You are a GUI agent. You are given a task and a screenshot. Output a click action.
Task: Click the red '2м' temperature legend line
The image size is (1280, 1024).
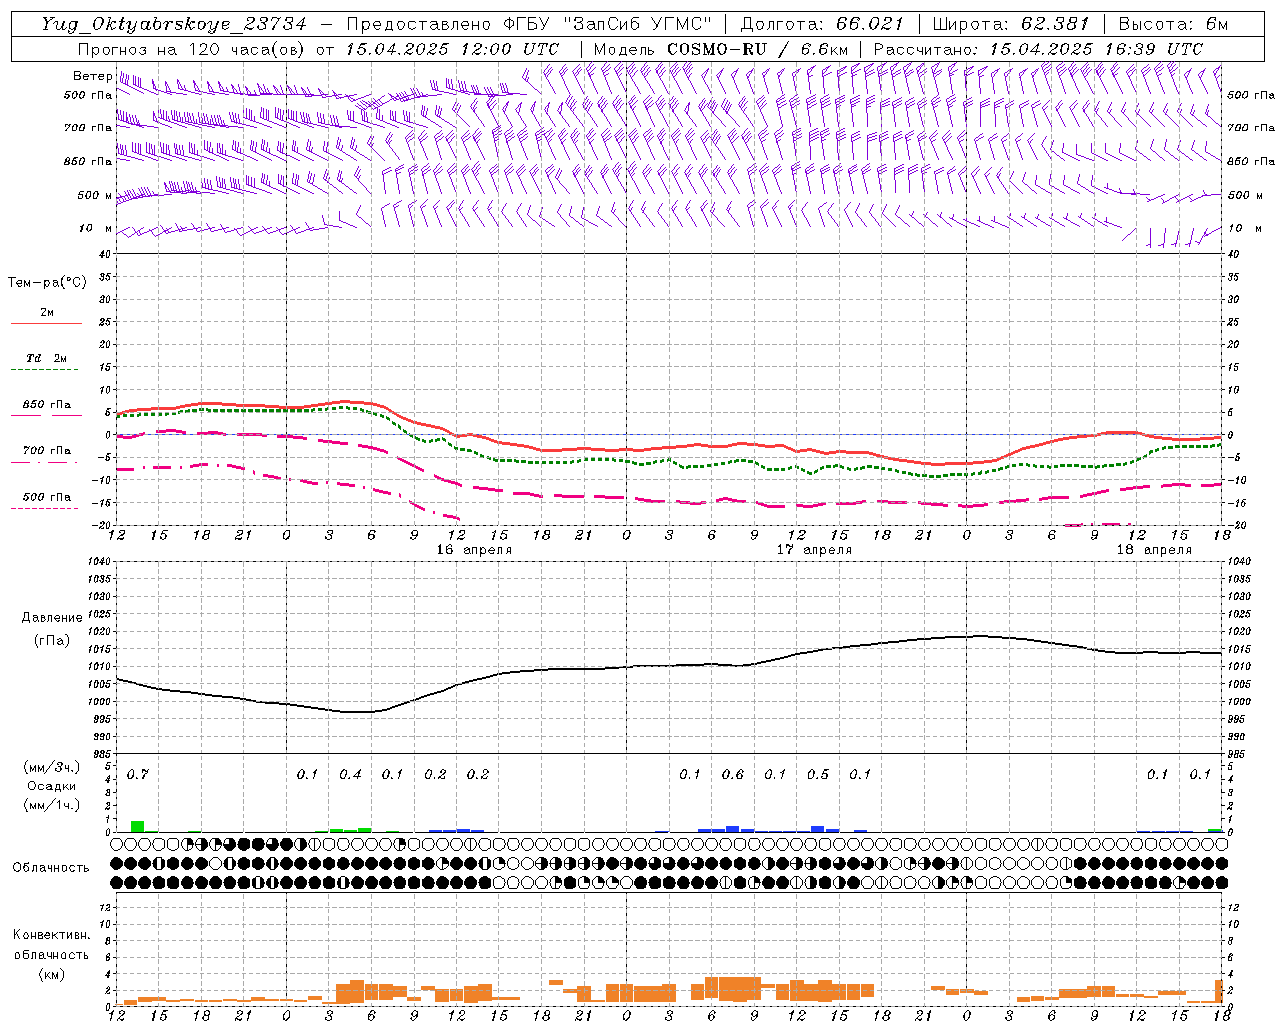pos(46,323)
